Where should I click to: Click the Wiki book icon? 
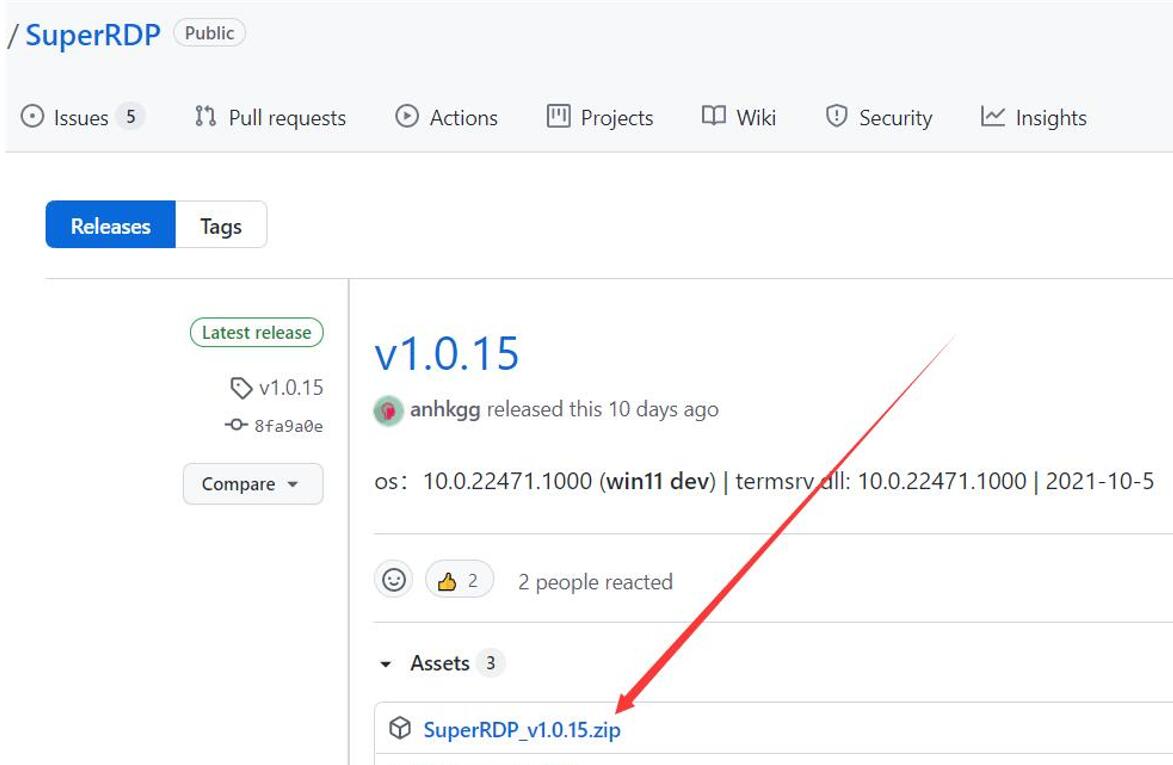point(714,116)
